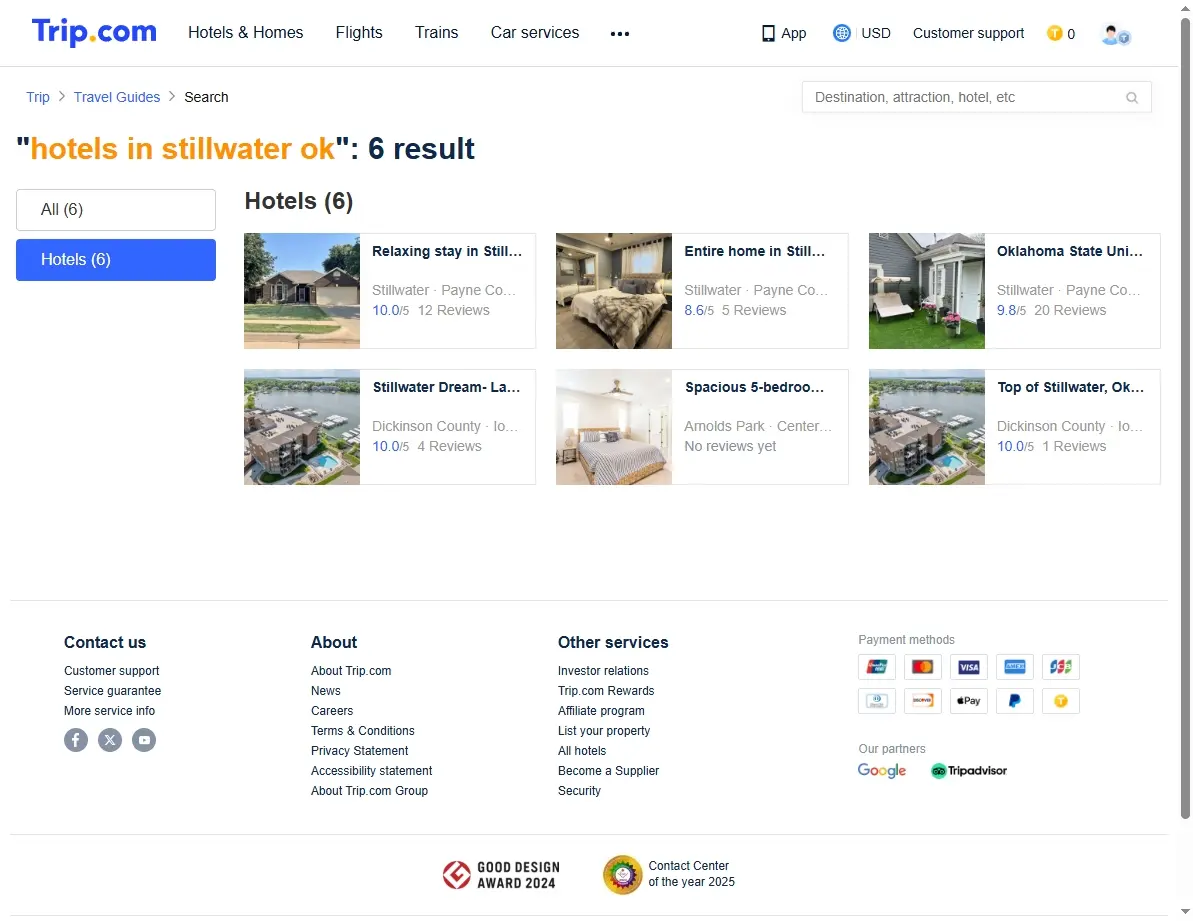Open Terms & Conditions link
The width and height of the screenshot is (1193, 921).
[363, 731]
